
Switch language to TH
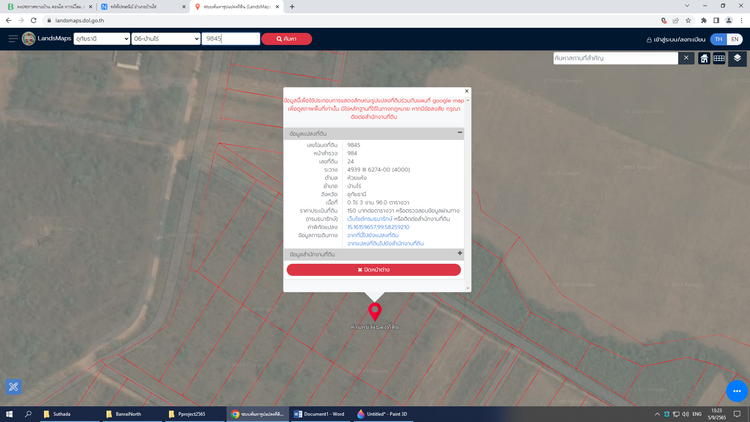point(717,39)
